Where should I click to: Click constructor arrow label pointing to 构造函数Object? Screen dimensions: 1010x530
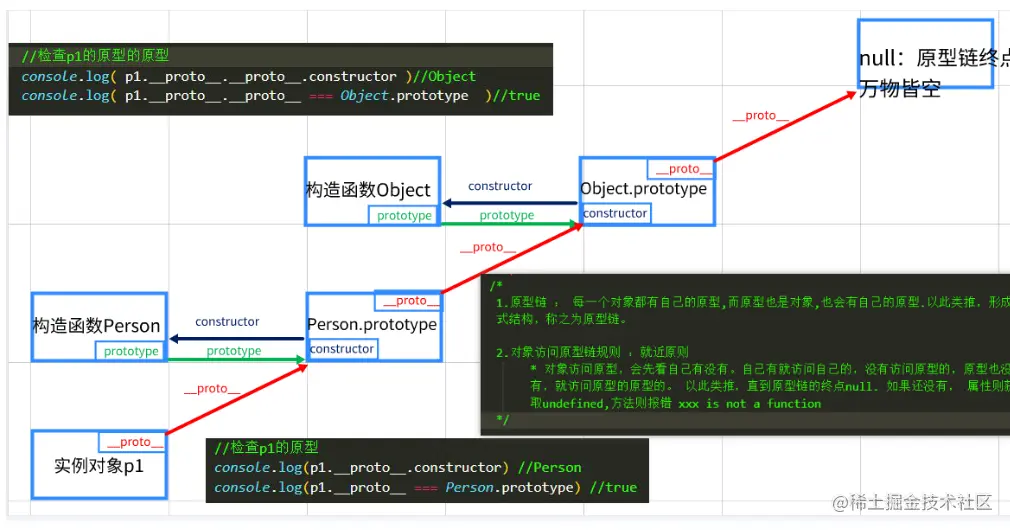tap(500, 186)
